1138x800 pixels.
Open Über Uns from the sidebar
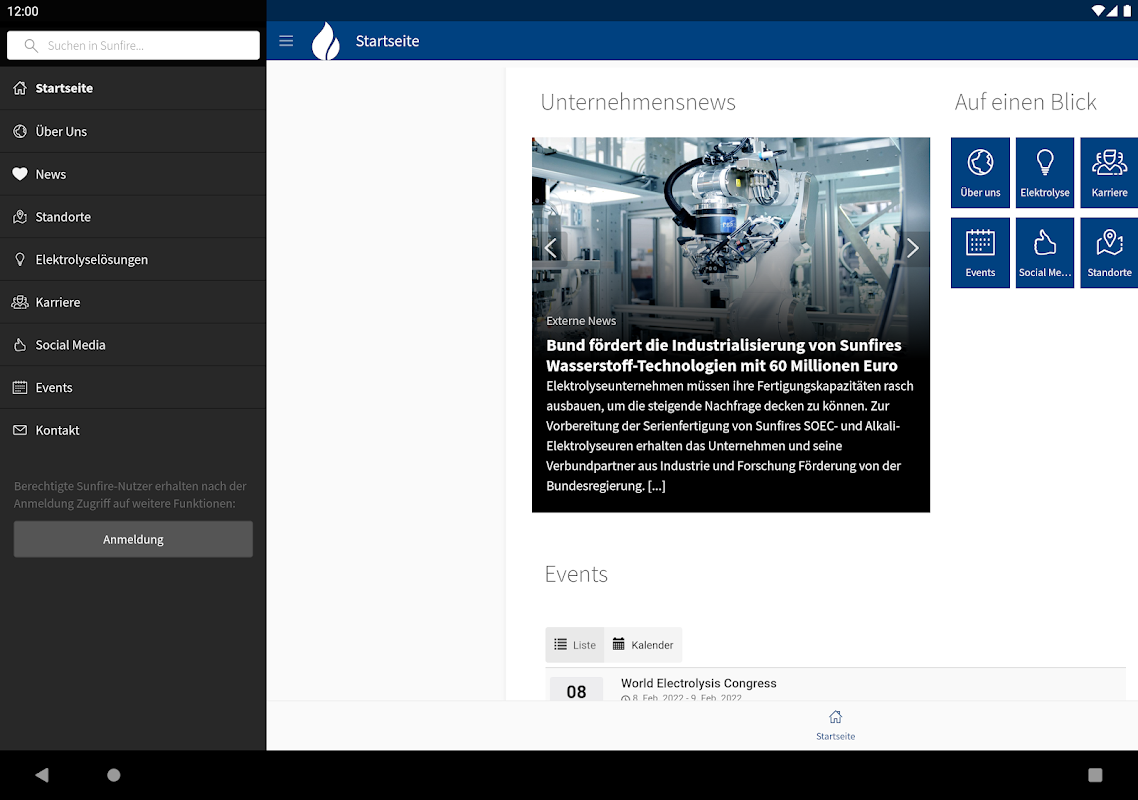pyautogui.click(x=133, y=131)
